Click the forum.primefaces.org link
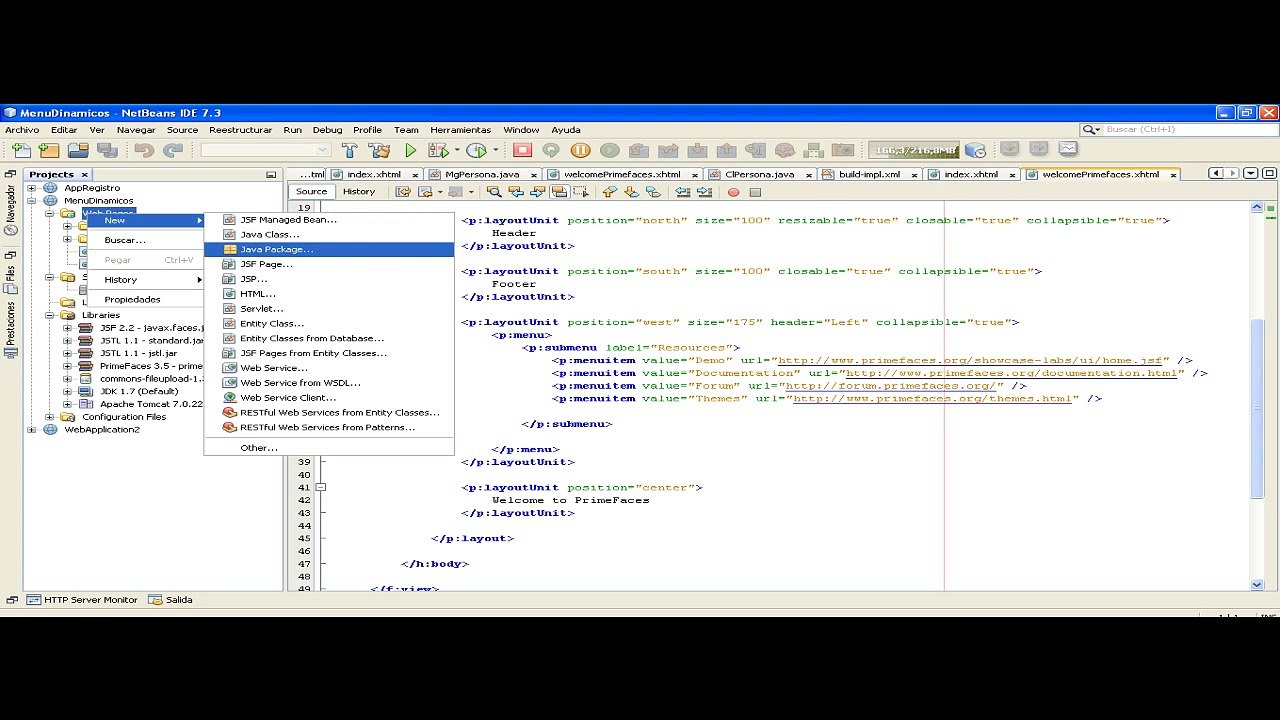The image size is (1280, 720). pos(891,386)
